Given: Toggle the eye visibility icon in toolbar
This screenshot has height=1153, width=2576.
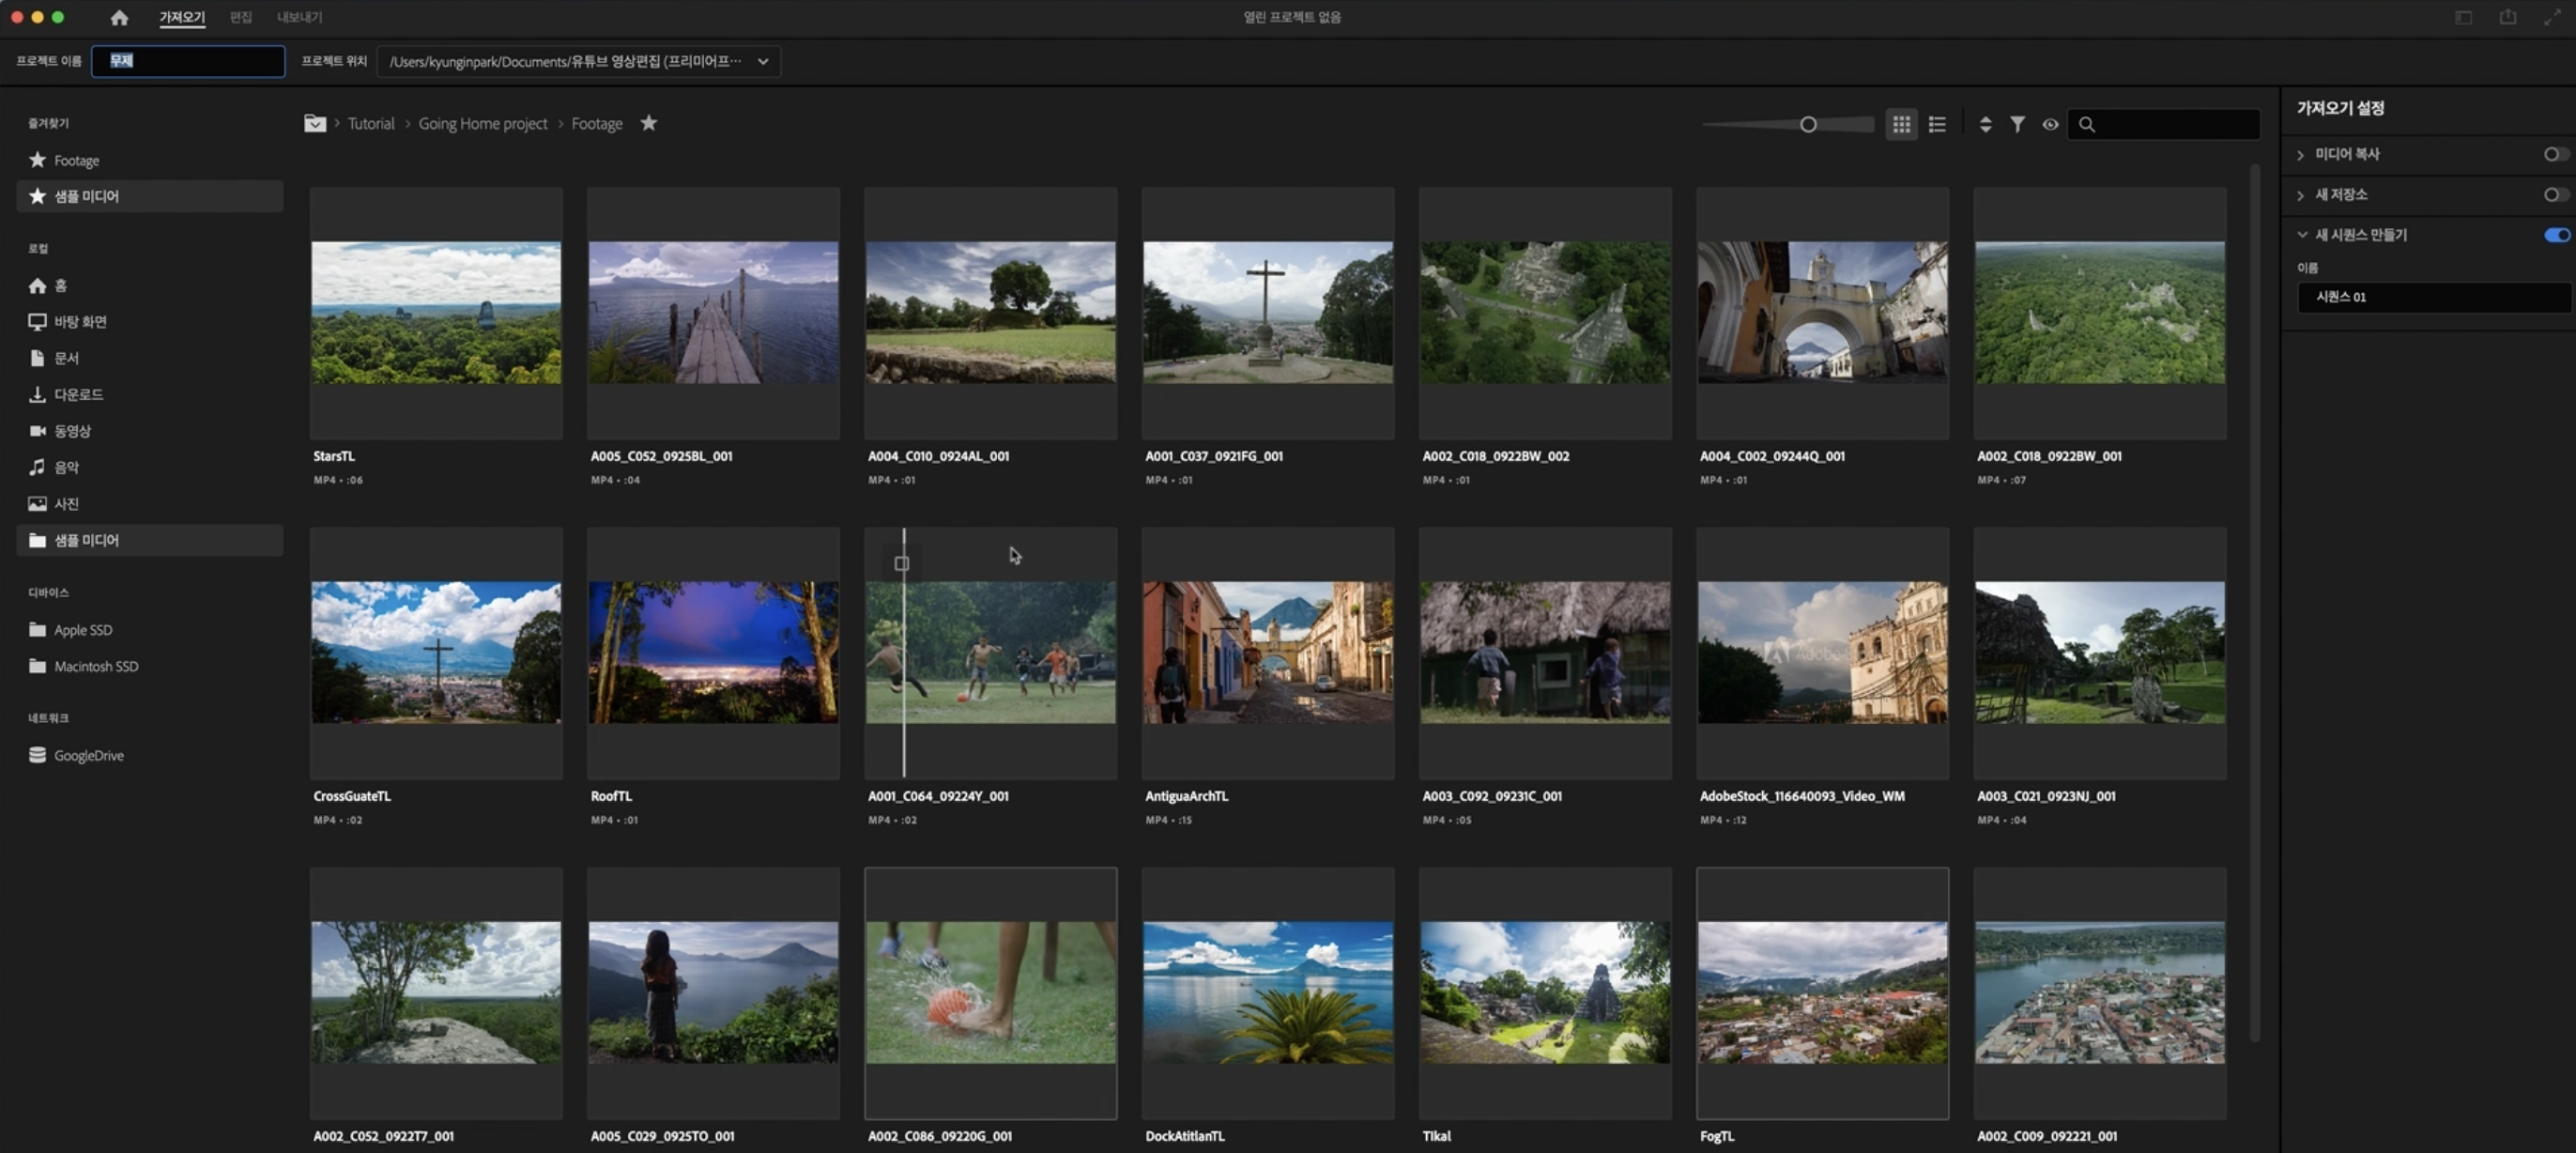Looking at the screenshot, I should pos(2049,124).
